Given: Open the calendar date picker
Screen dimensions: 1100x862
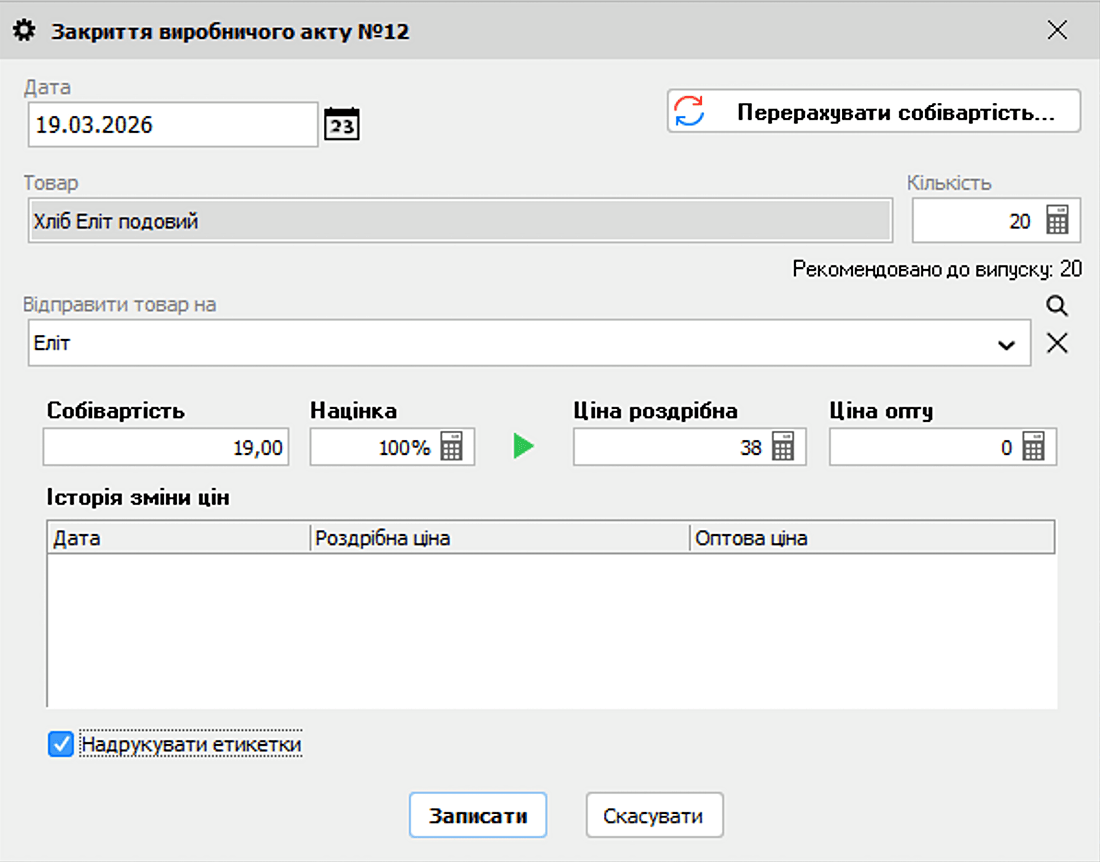Looking at the screenshot, I should click(341, 124).
